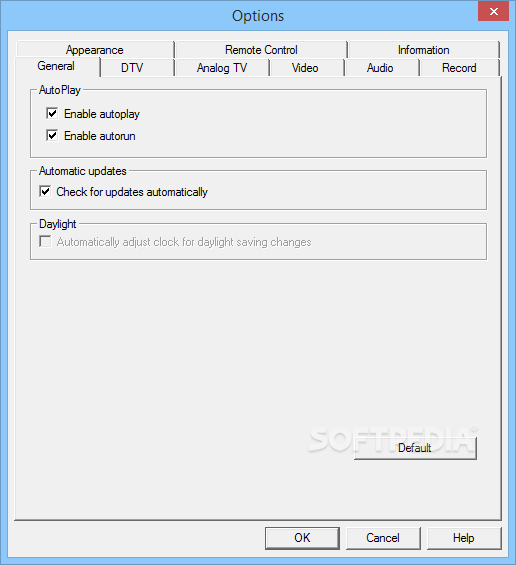Switch to the Record tab
The width and height of the screenshot is (516, 565).
(x=459, y=68)
